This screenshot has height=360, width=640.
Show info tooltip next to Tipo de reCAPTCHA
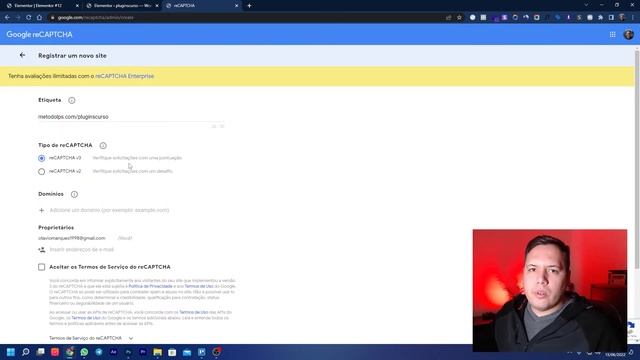click(x=103, y=145)
